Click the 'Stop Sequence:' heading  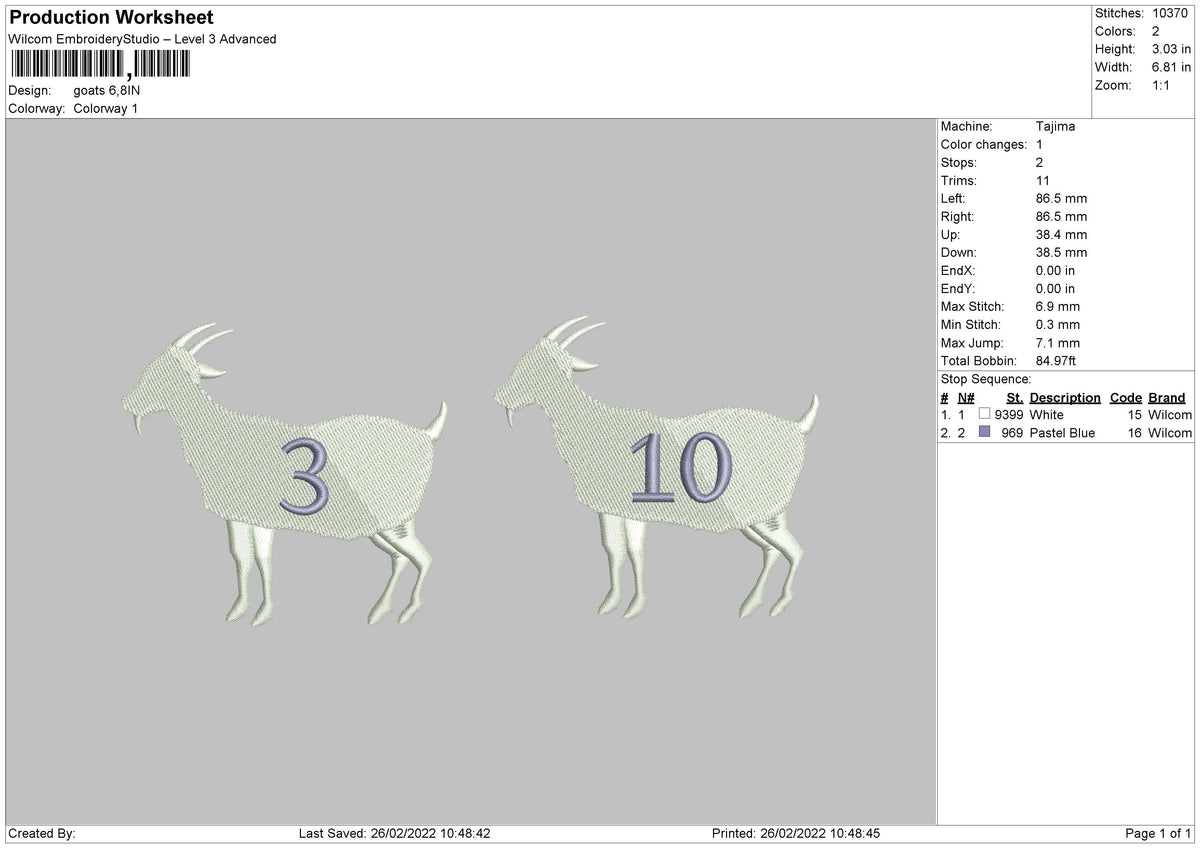pos(986,379)
